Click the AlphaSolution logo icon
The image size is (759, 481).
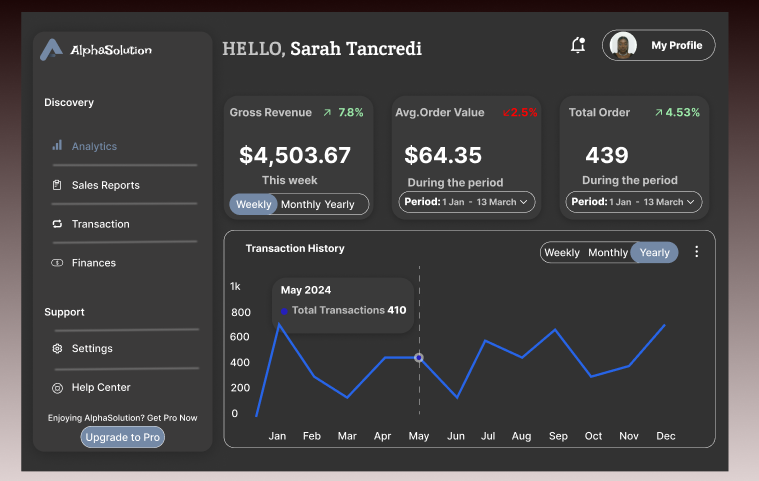pyautogui.click(x=52, y=49)
